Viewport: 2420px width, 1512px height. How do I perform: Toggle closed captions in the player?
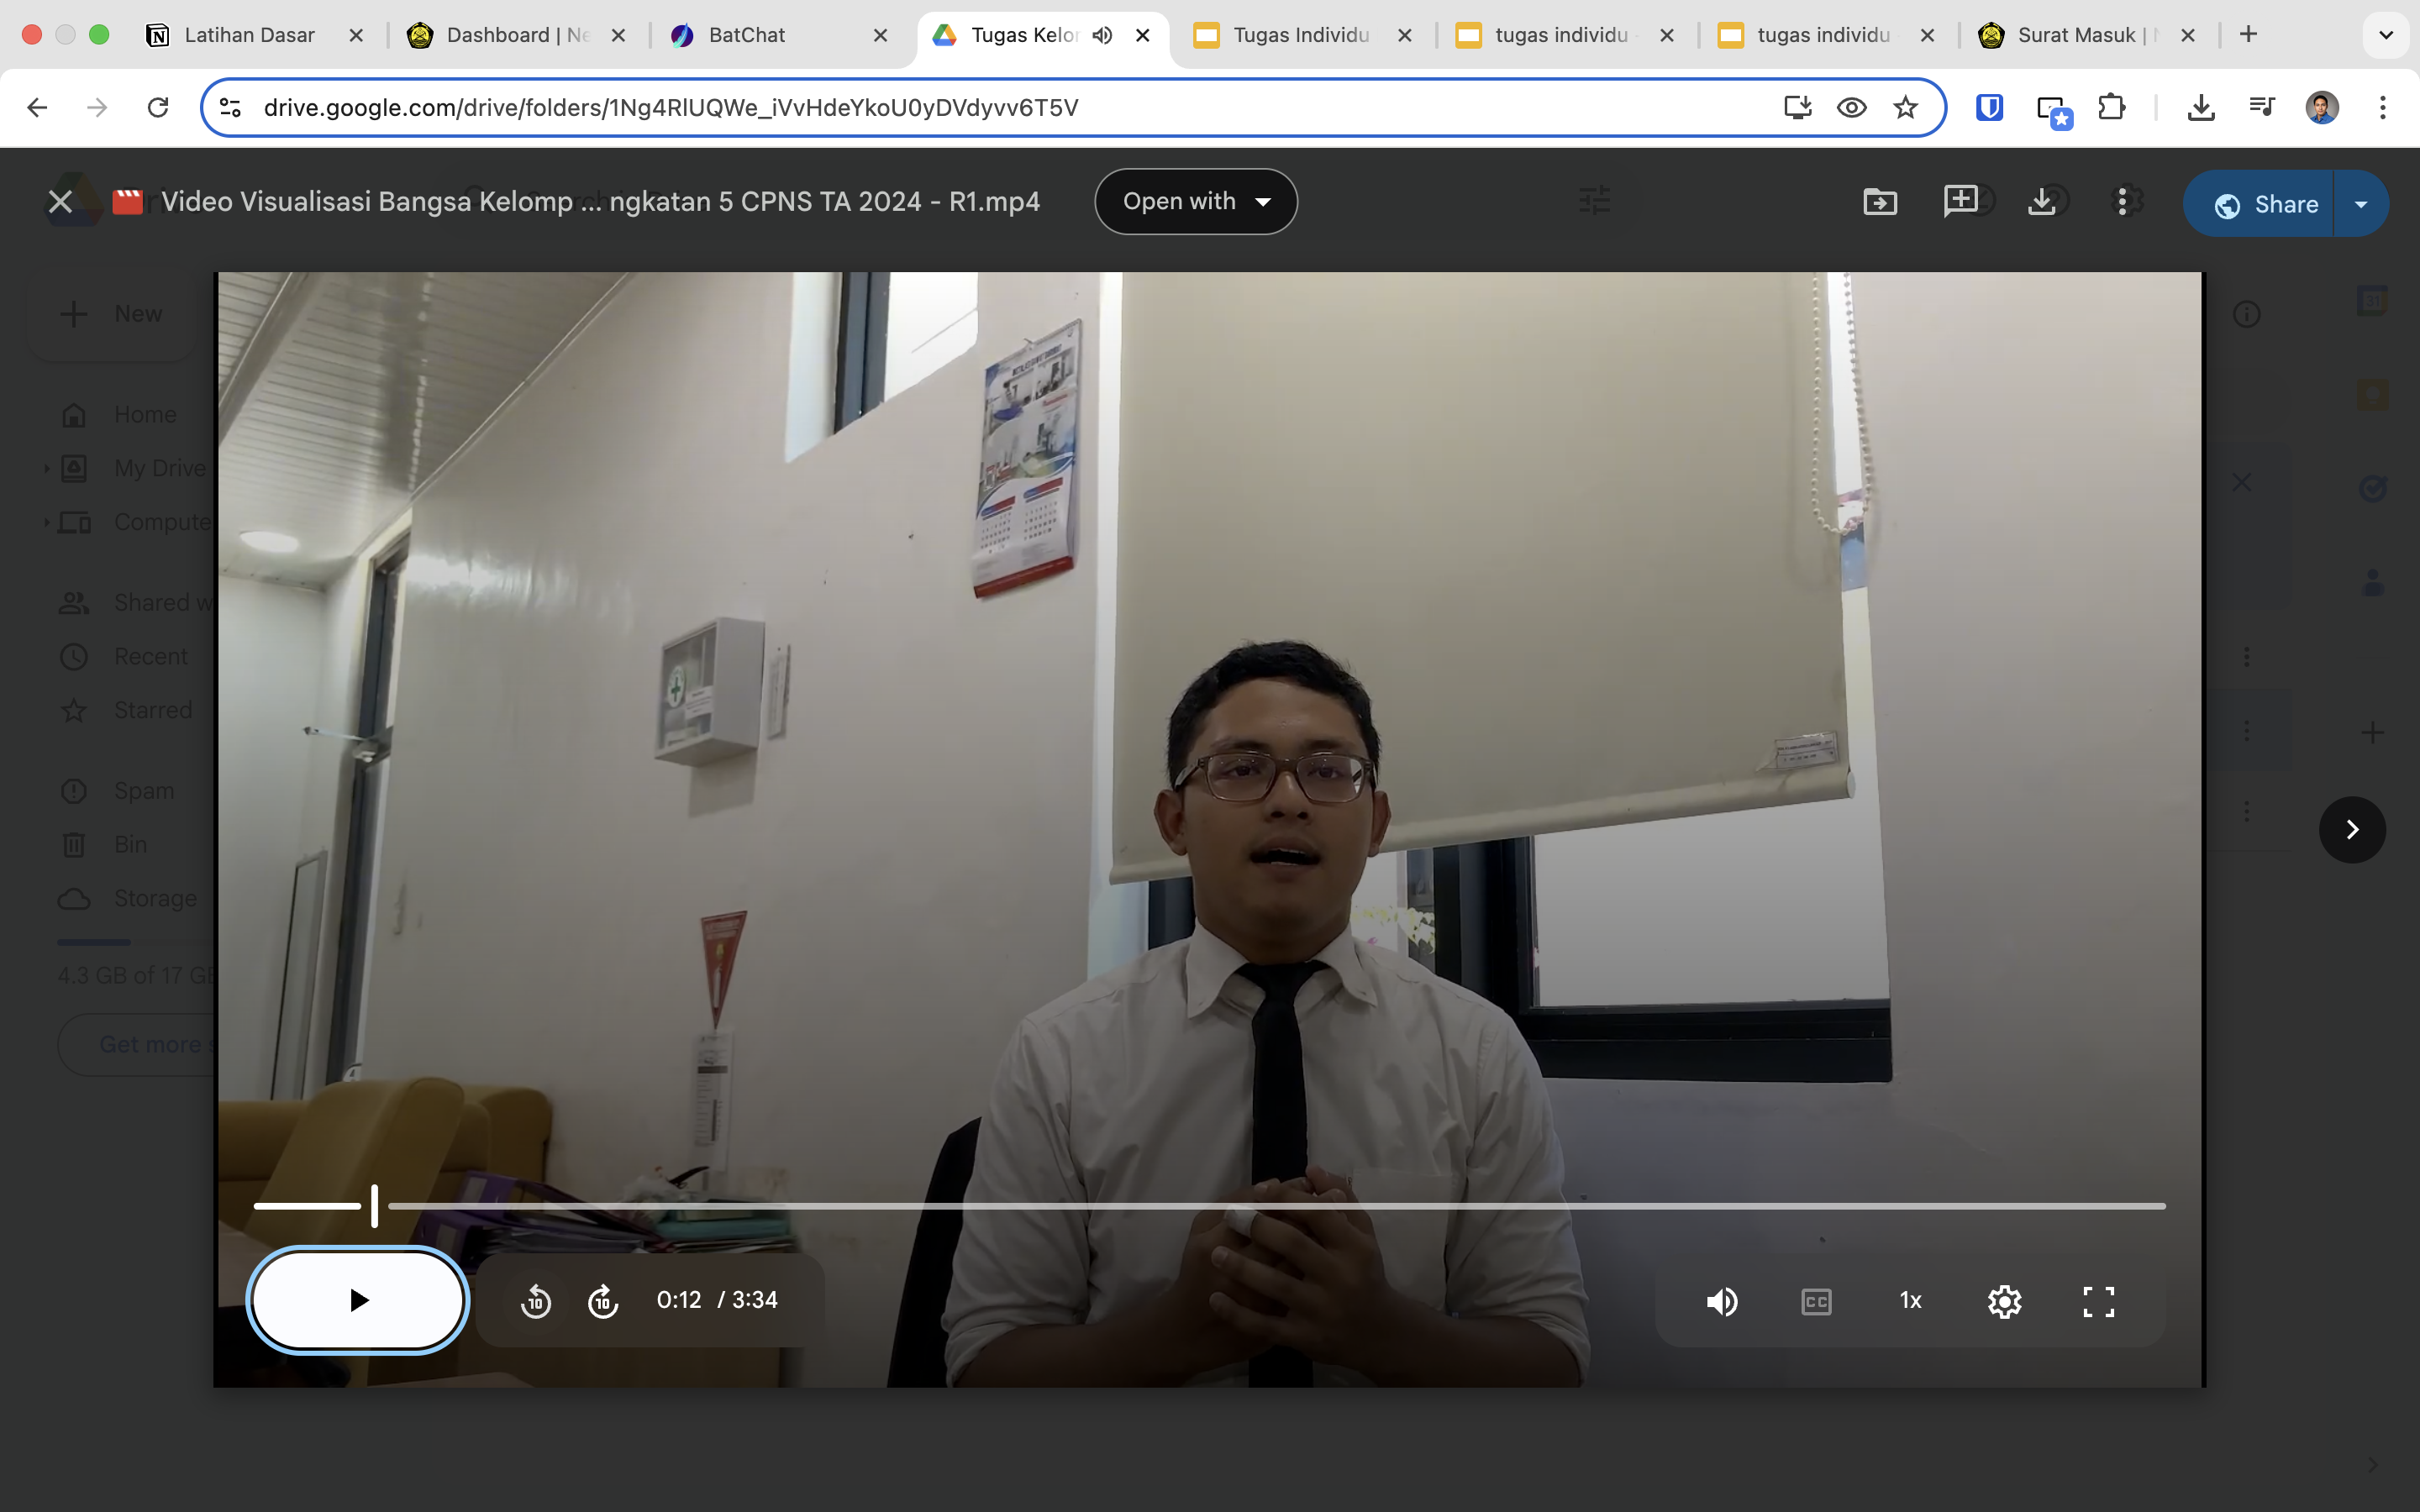click(x=1816, y=1301)
